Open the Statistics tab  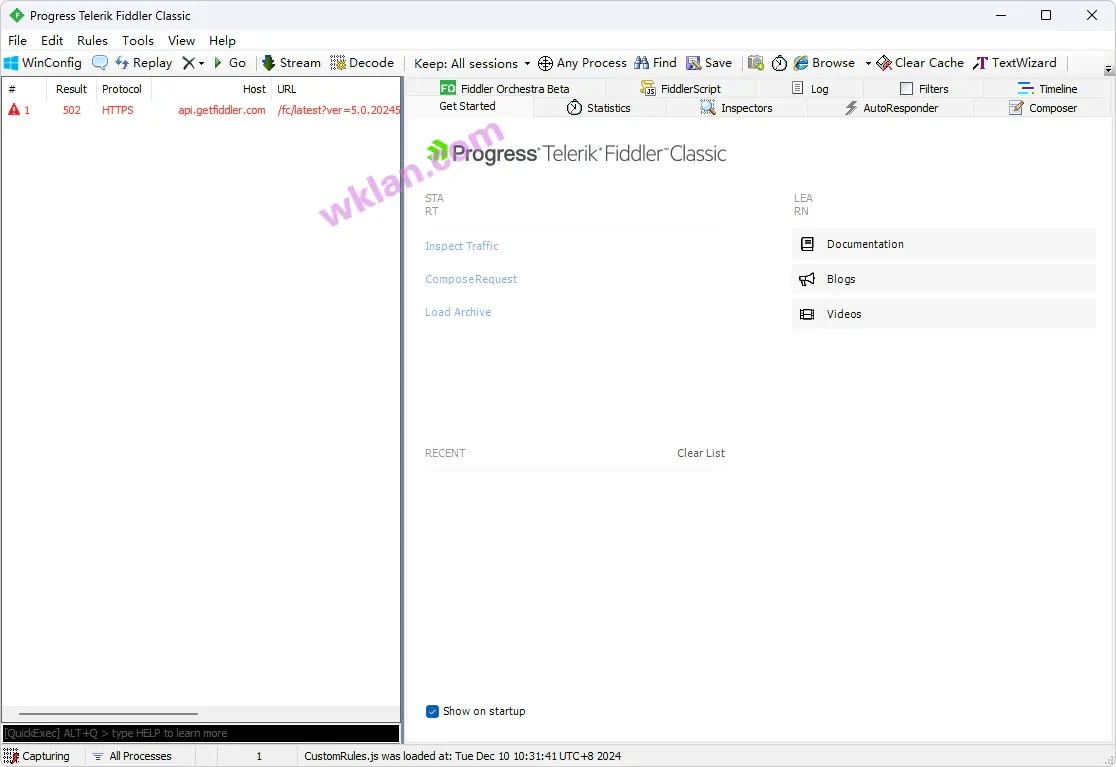599,108
